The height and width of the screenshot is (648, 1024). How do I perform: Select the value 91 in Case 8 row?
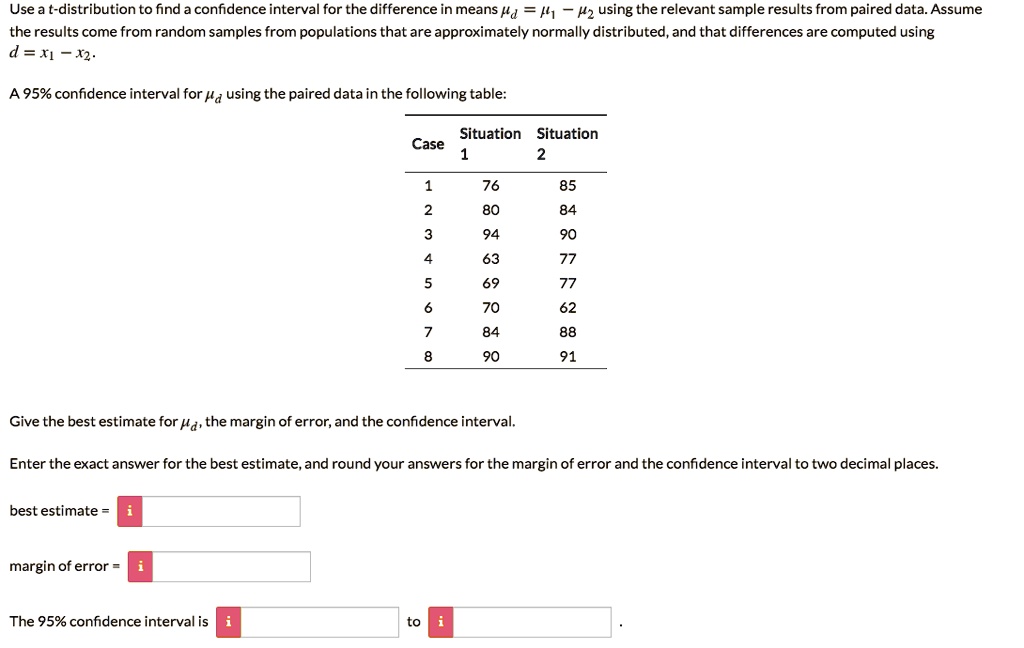click(568, 356)
